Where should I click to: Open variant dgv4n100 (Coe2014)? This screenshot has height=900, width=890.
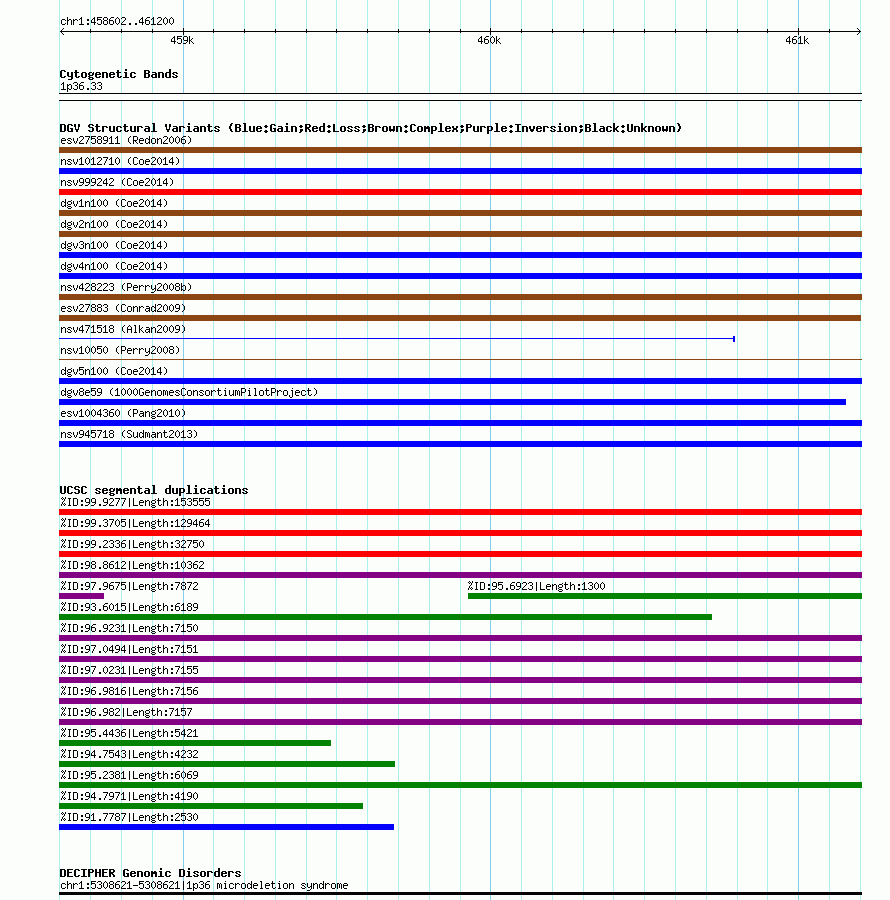[114, 266]
